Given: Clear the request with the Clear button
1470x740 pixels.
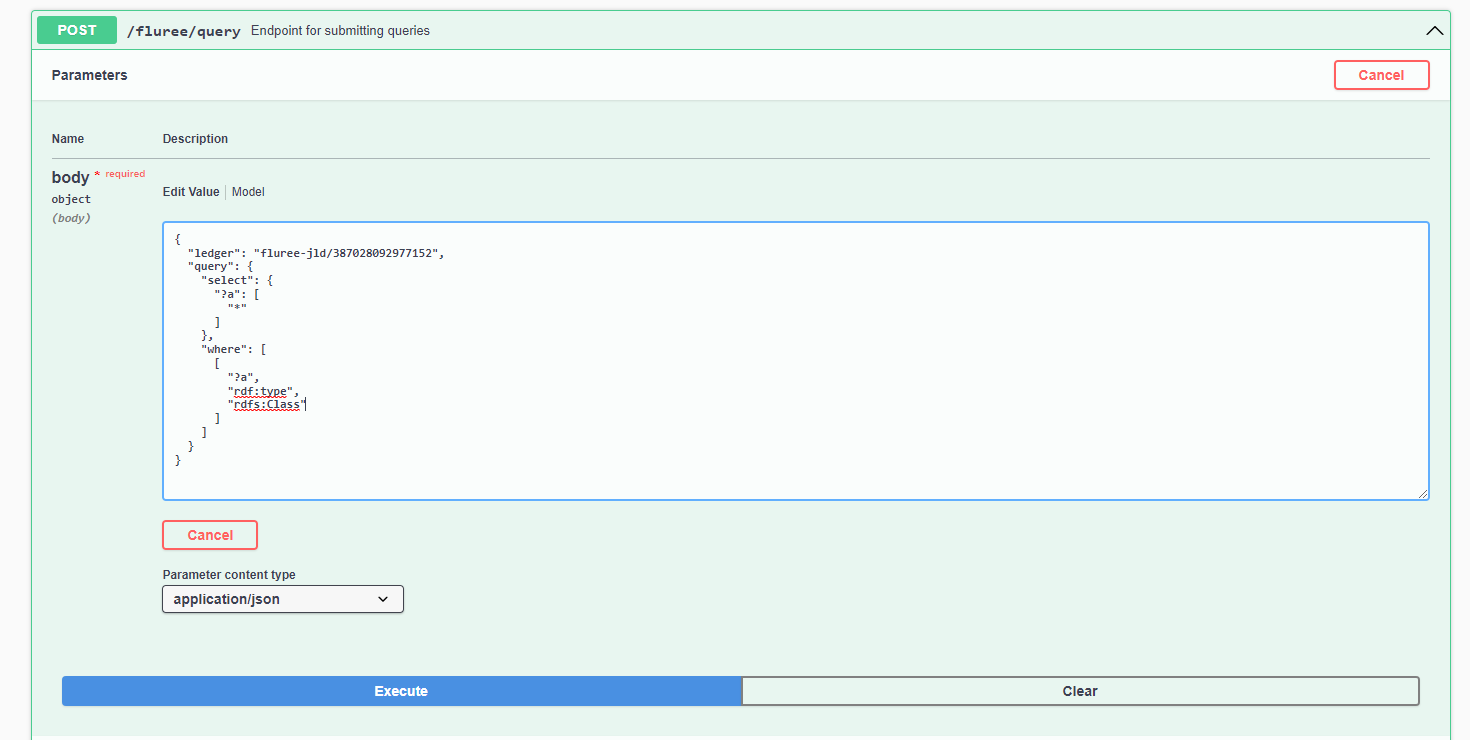Looking at the screenshot, I should click(x=1080, y=690).
